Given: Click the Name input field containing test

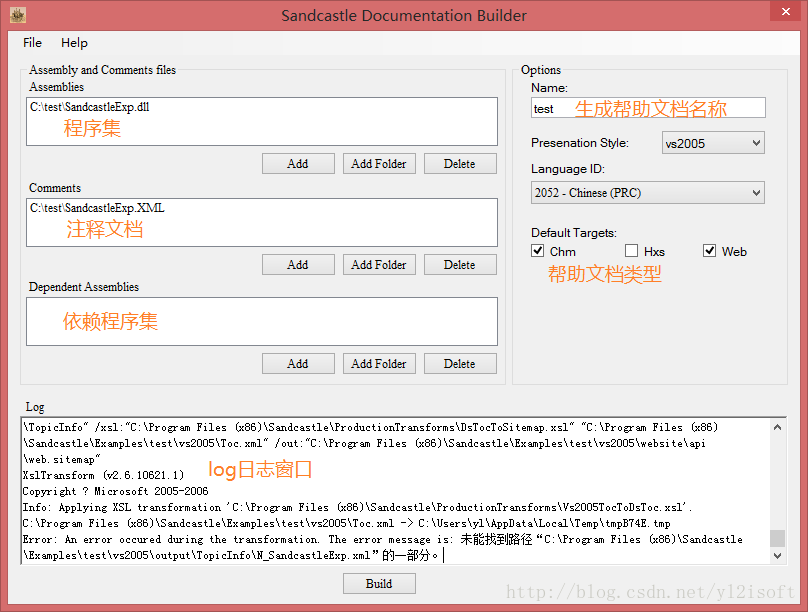Looking at the screenshot, I should pos(648,108).
